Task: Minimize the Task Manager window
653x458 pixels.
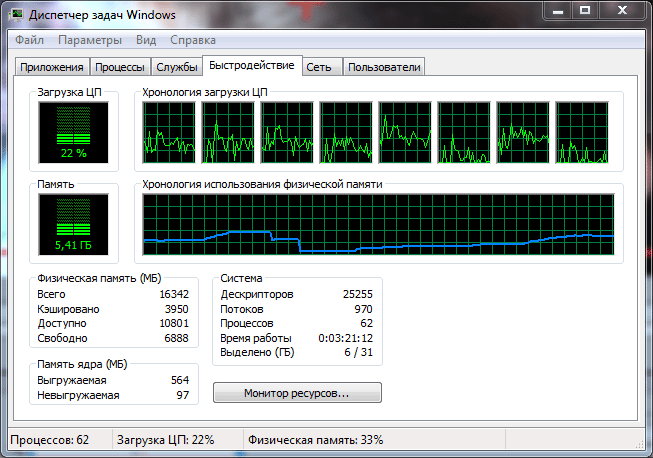Action: pyautogui.click(x=558, y=10)
